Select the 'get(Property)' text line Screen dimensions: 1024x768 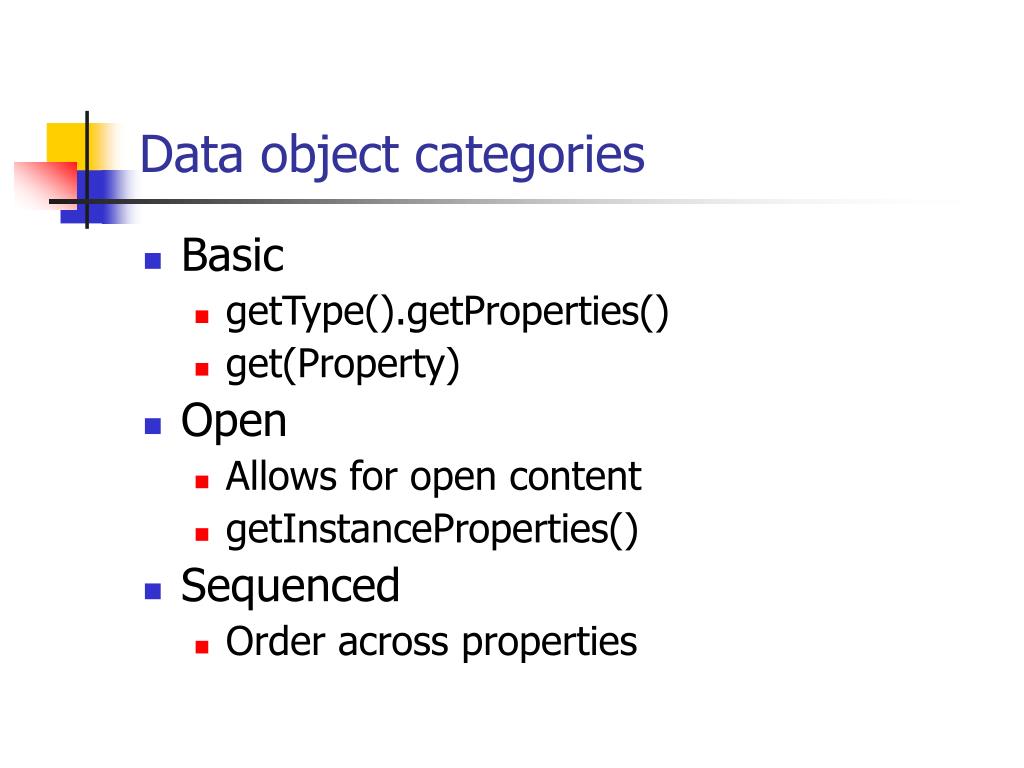tap(343, 365)
